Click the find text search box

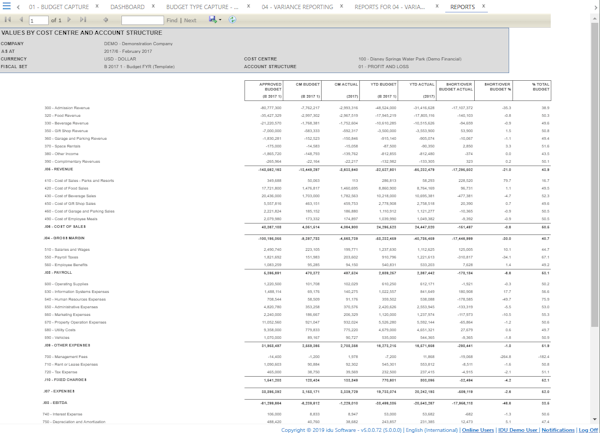(141, 20)
